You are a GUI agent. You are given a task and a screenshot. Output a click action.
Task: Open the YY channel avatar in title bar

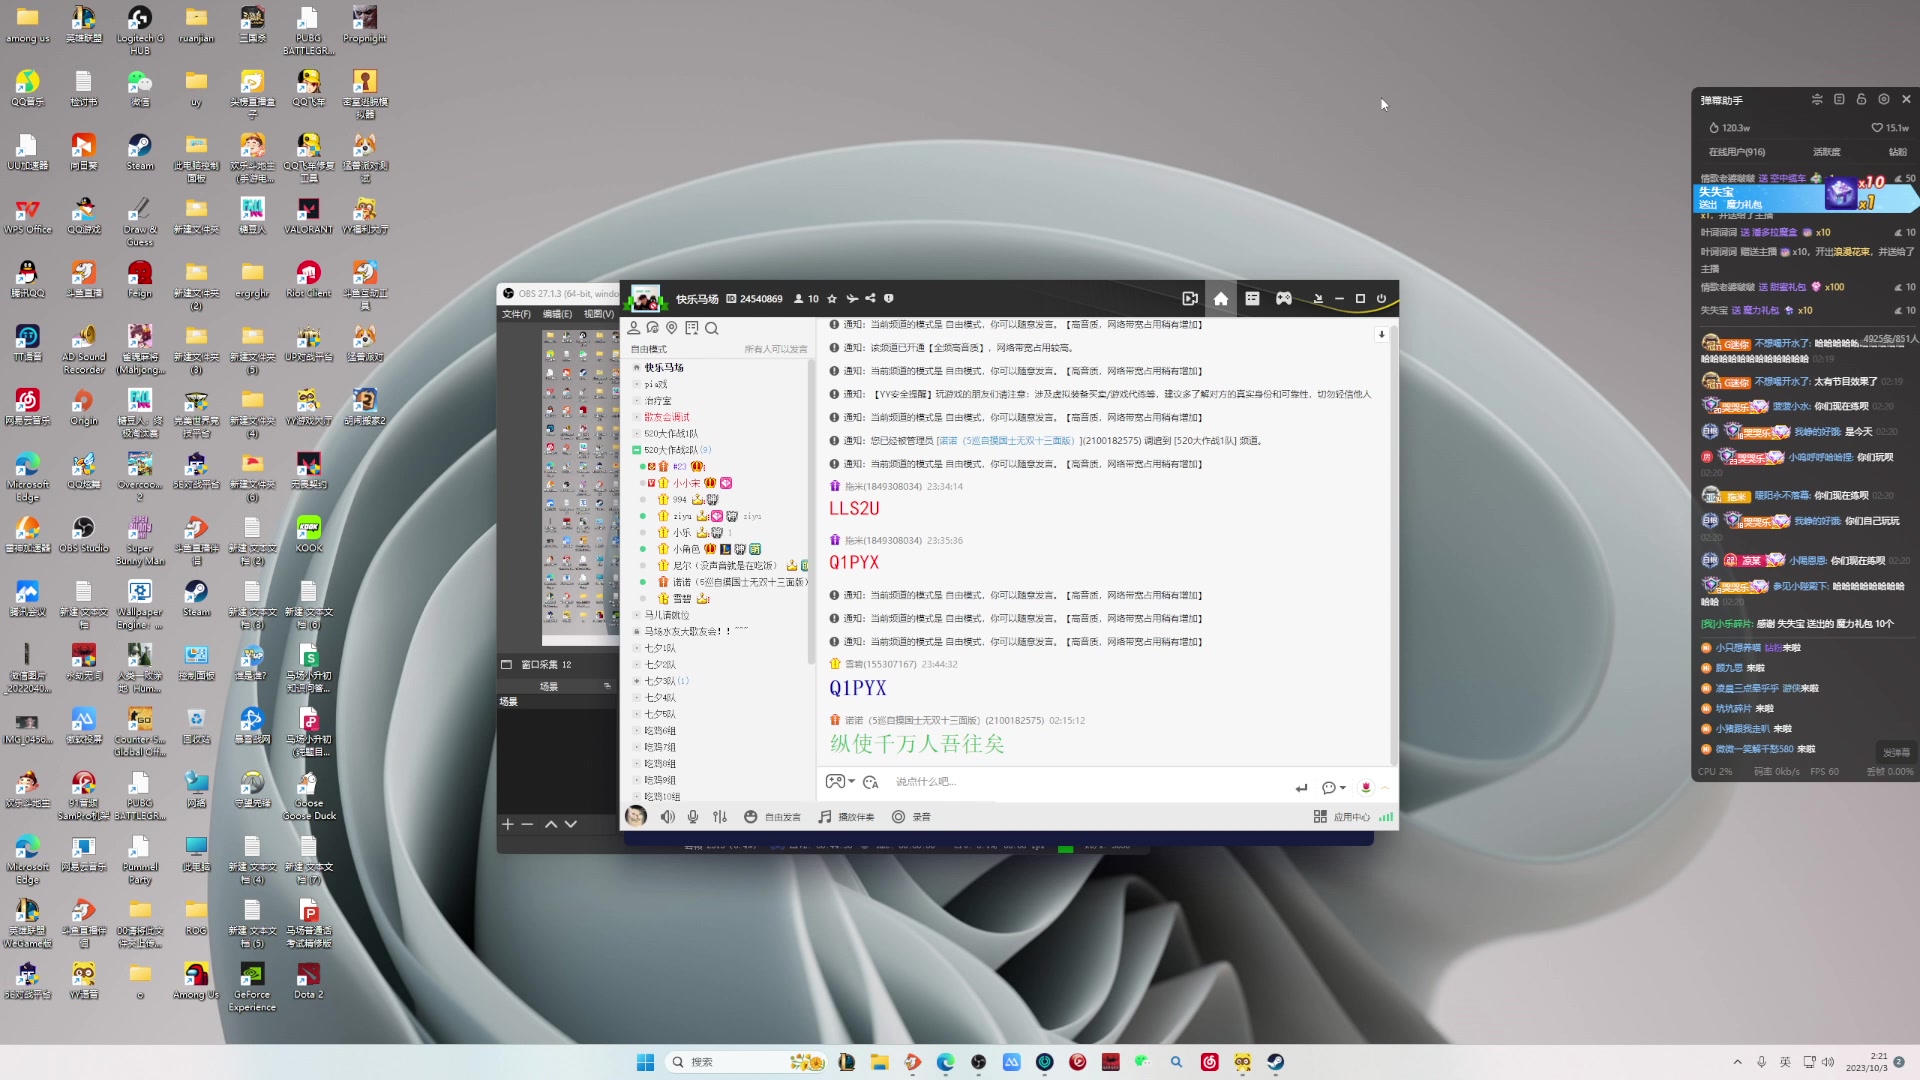pyautogui.click(x=646, y=298)
